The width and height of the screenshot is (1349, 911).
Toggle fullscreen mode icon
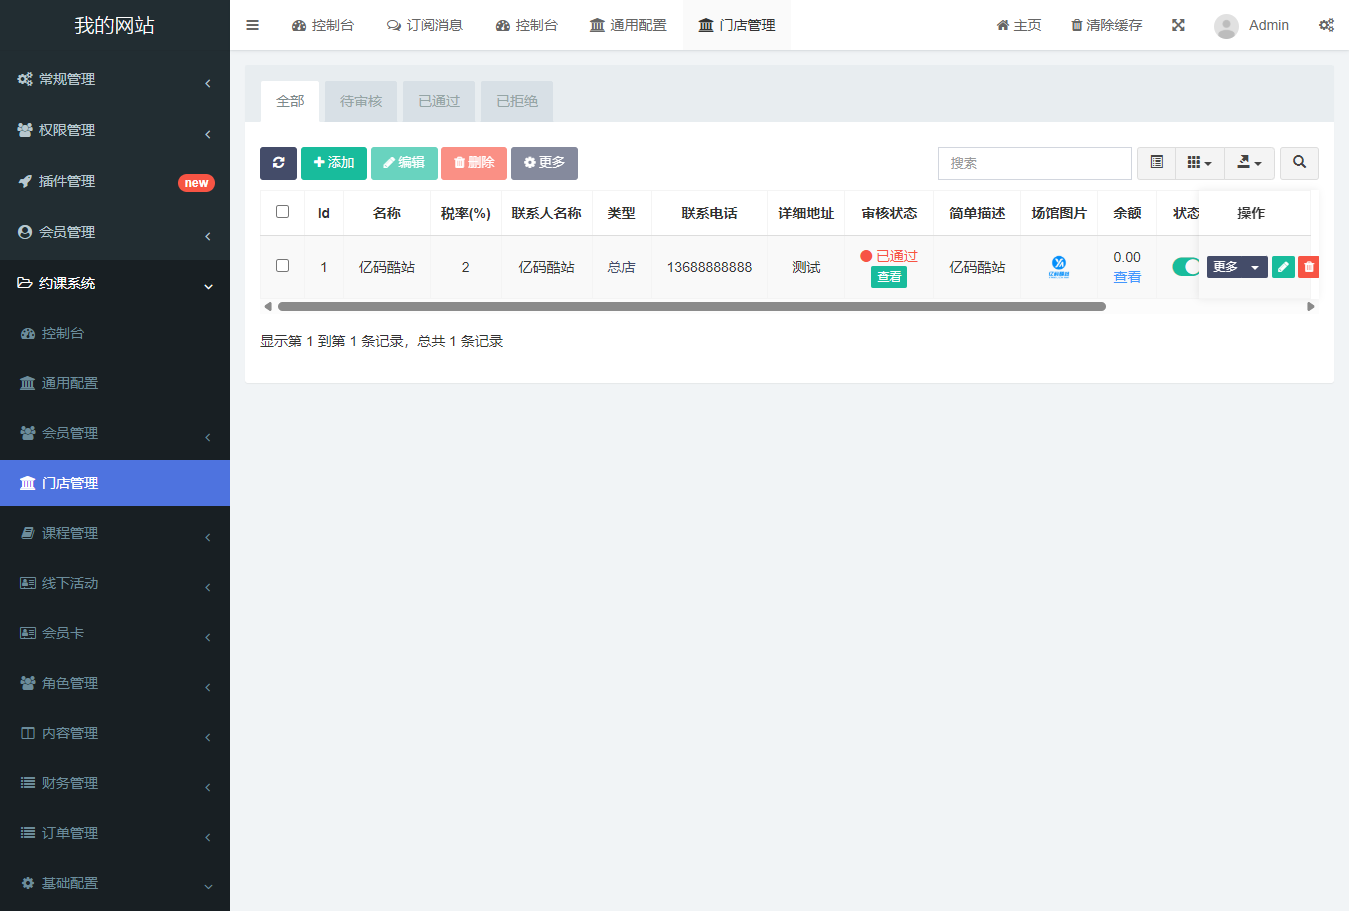pyautogui.click(x=1178, y=25)
